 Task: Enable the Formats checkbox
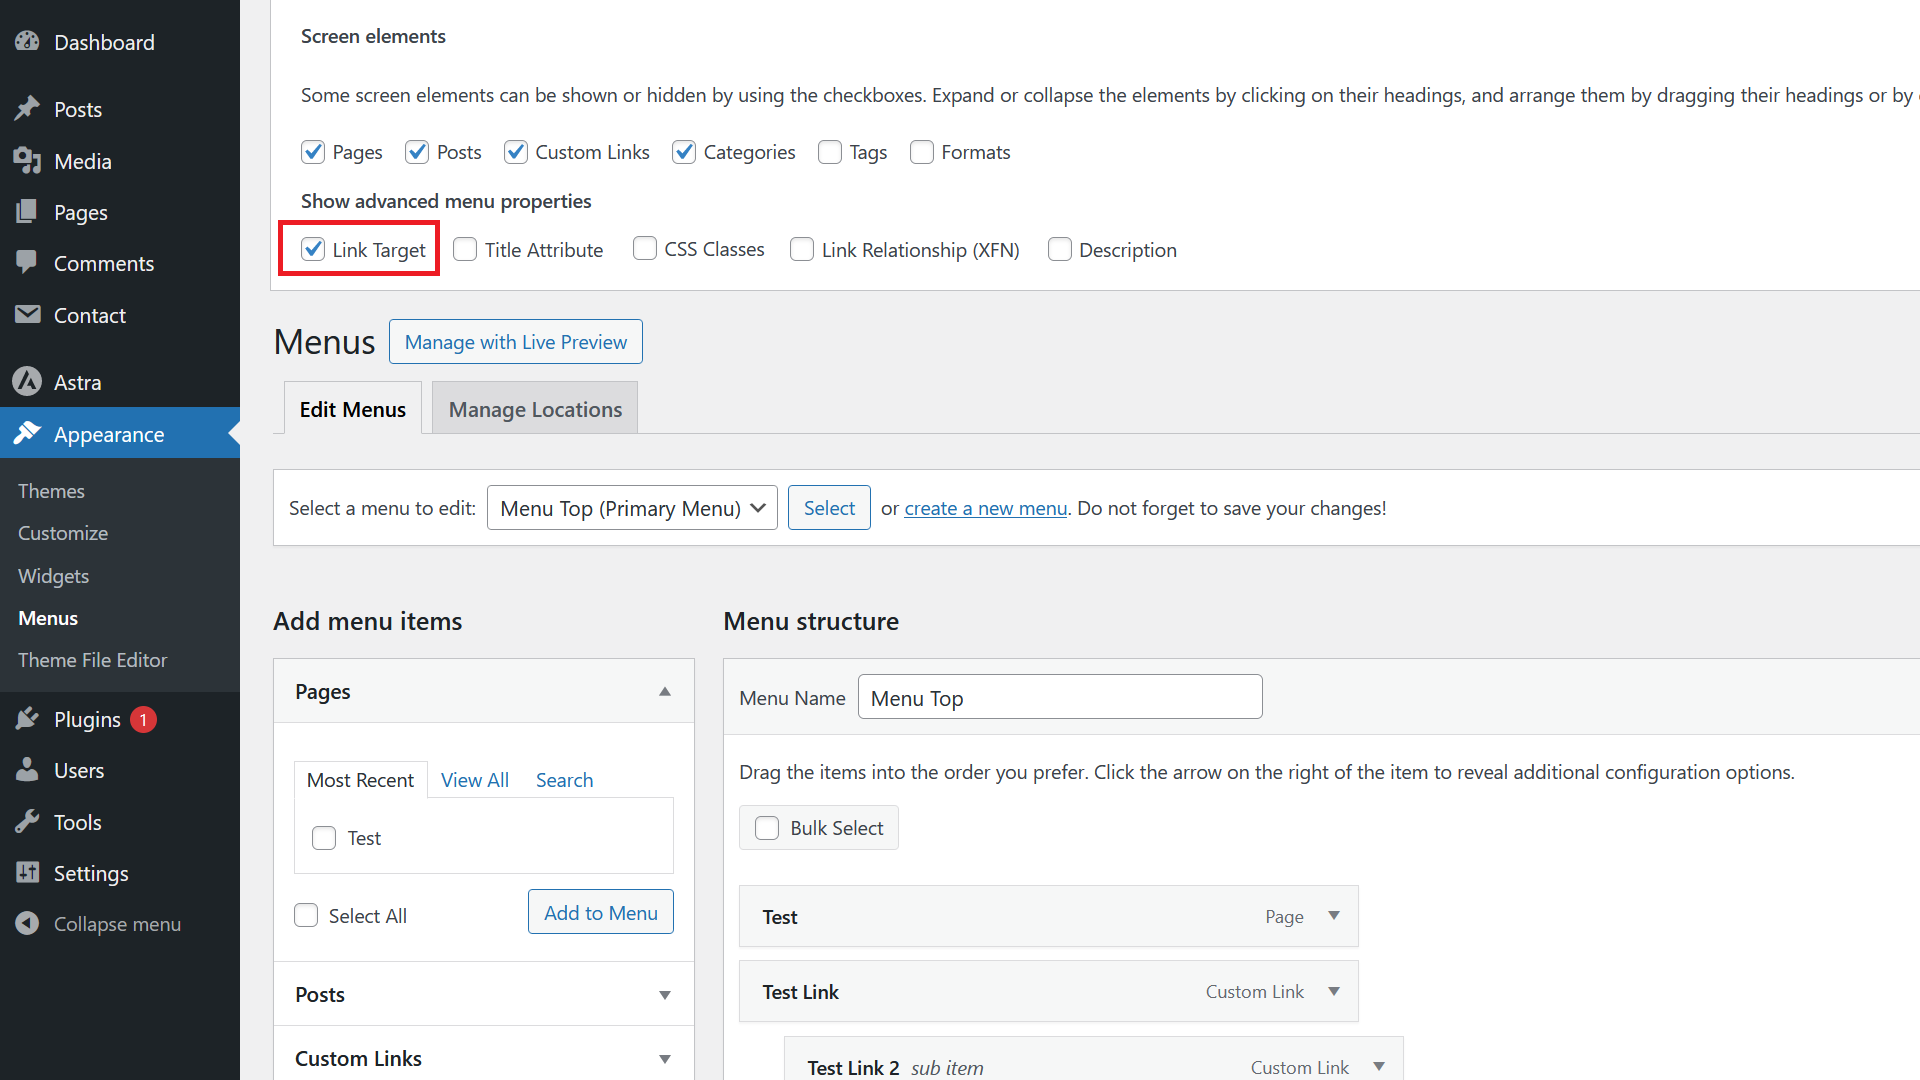922,152
